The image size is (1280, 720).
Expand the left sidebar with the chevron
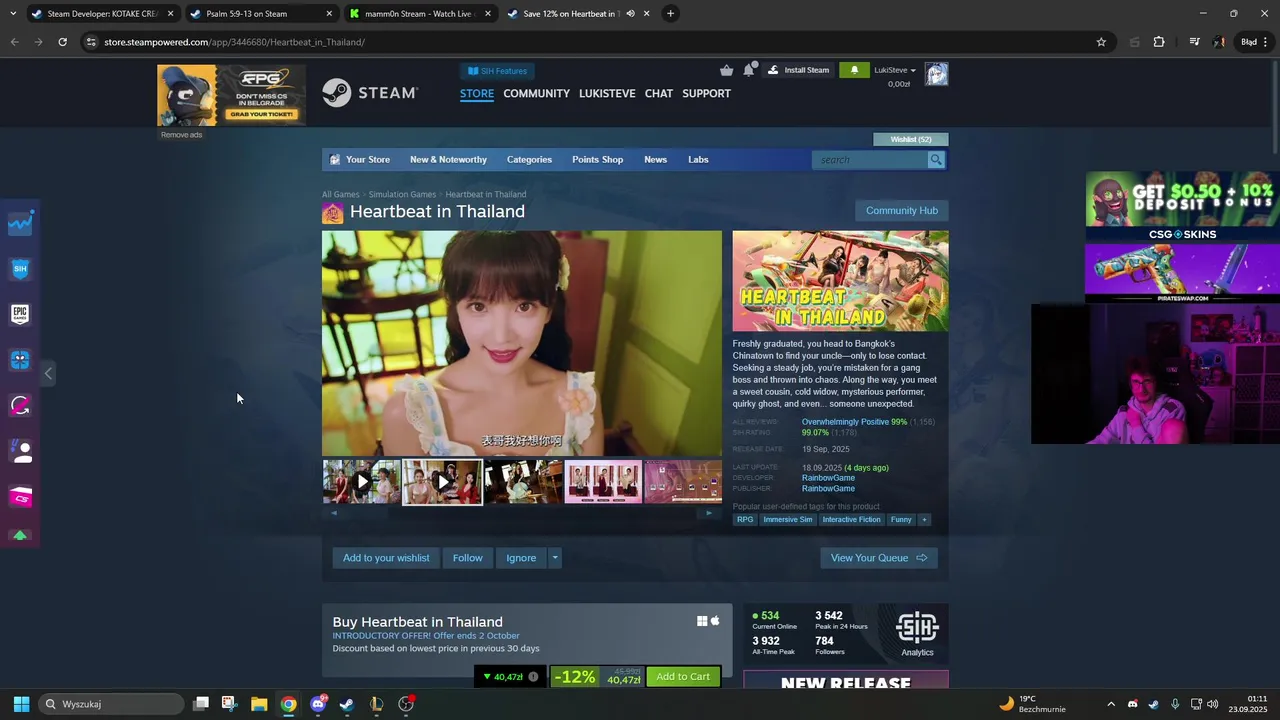coord(48,373)
